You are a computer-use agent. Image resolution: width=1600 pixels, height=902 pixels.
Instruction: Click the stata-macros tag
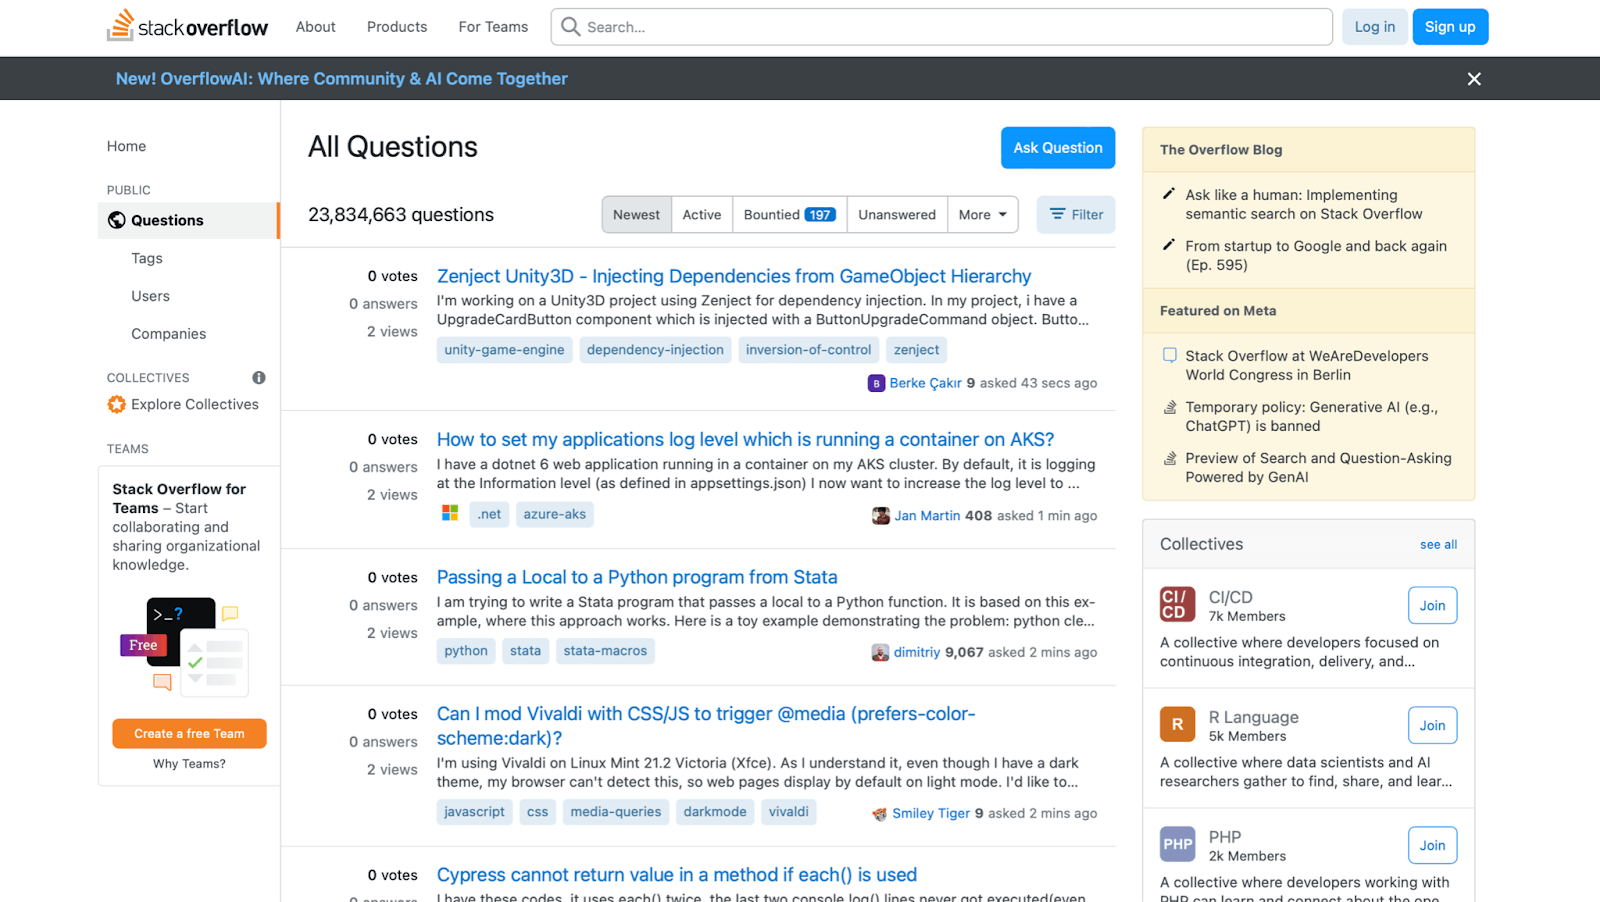click(605, 651)
